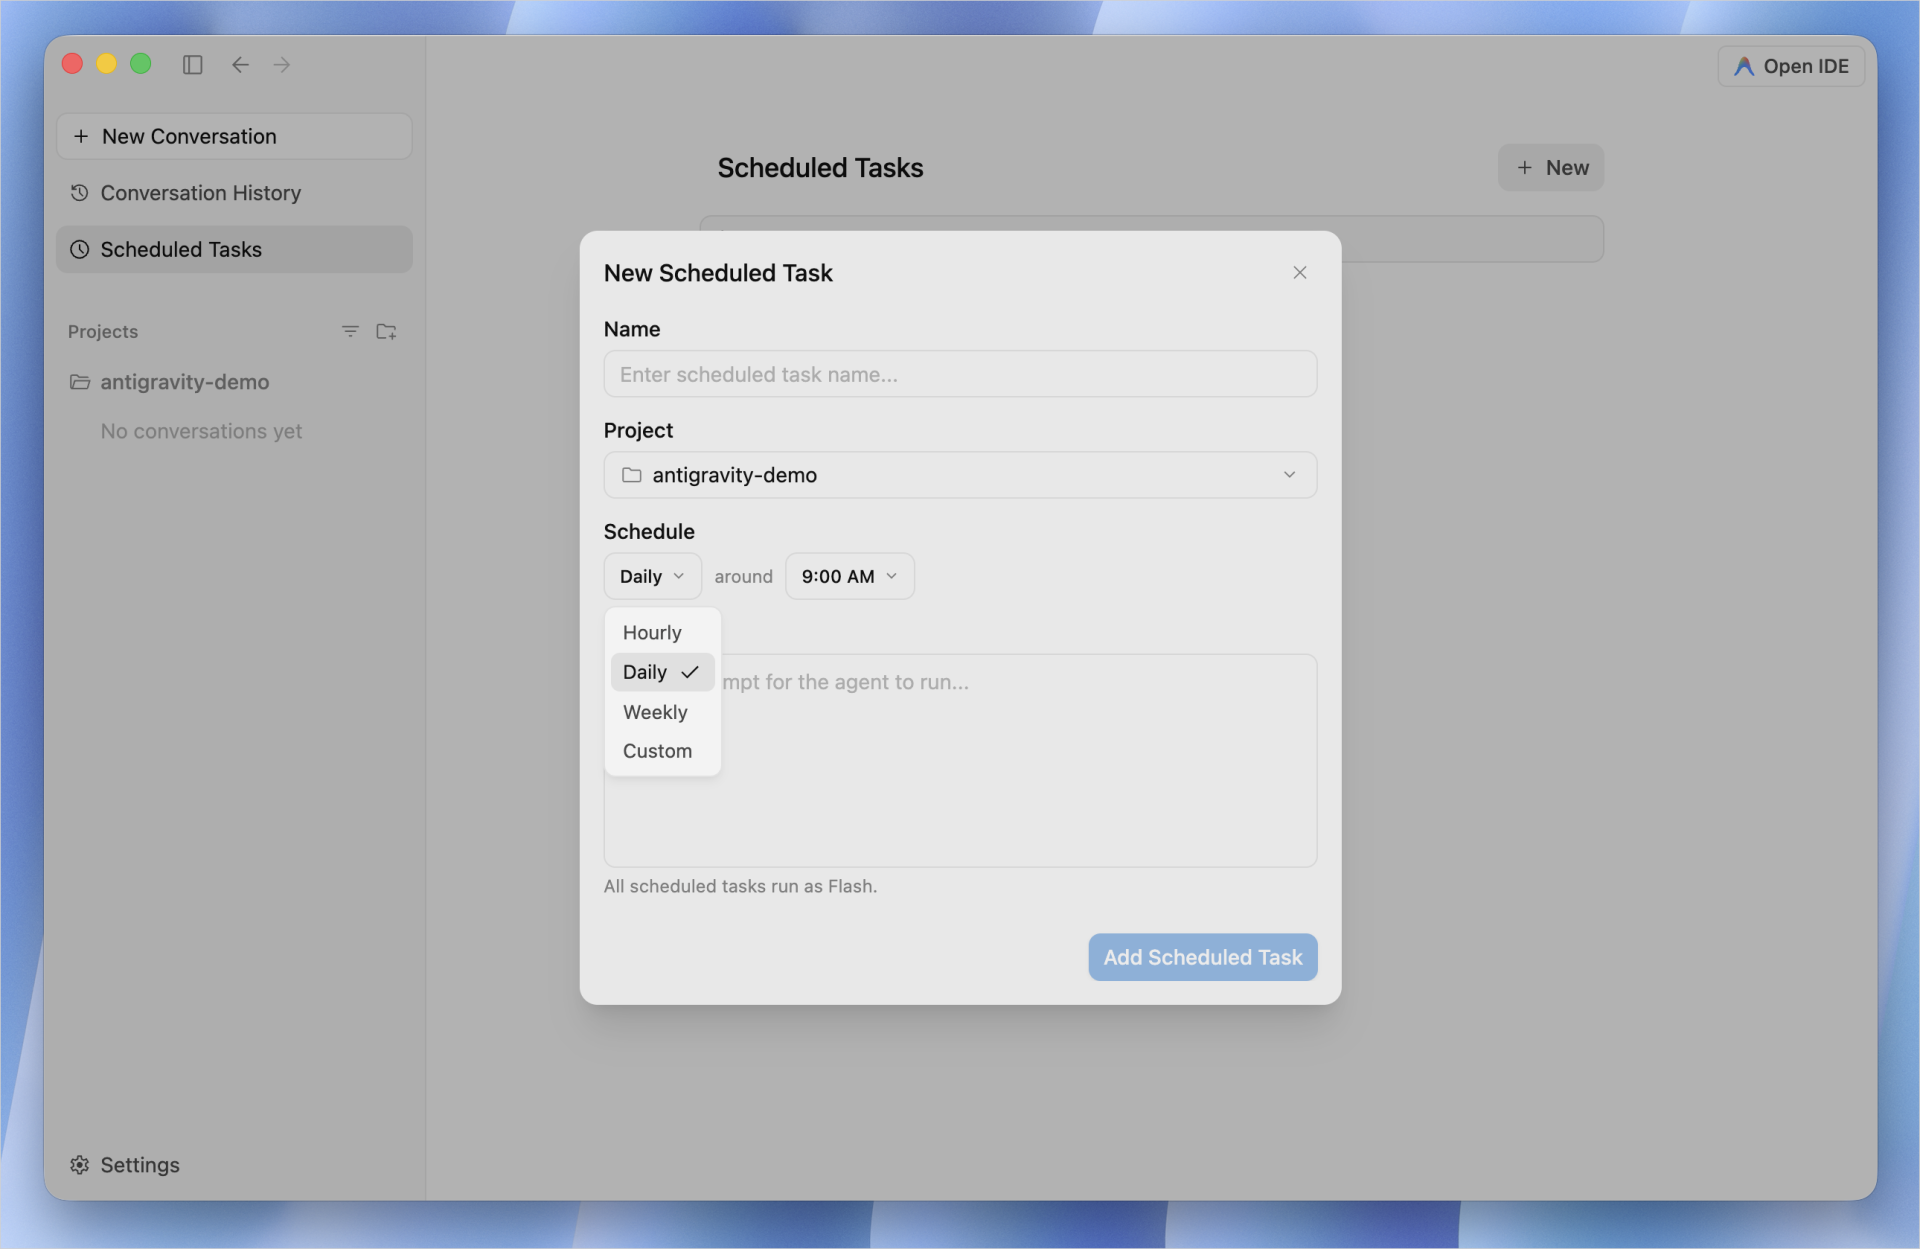
Task: Open the 9:00 AM time dropdown
Action: (849, 576)
